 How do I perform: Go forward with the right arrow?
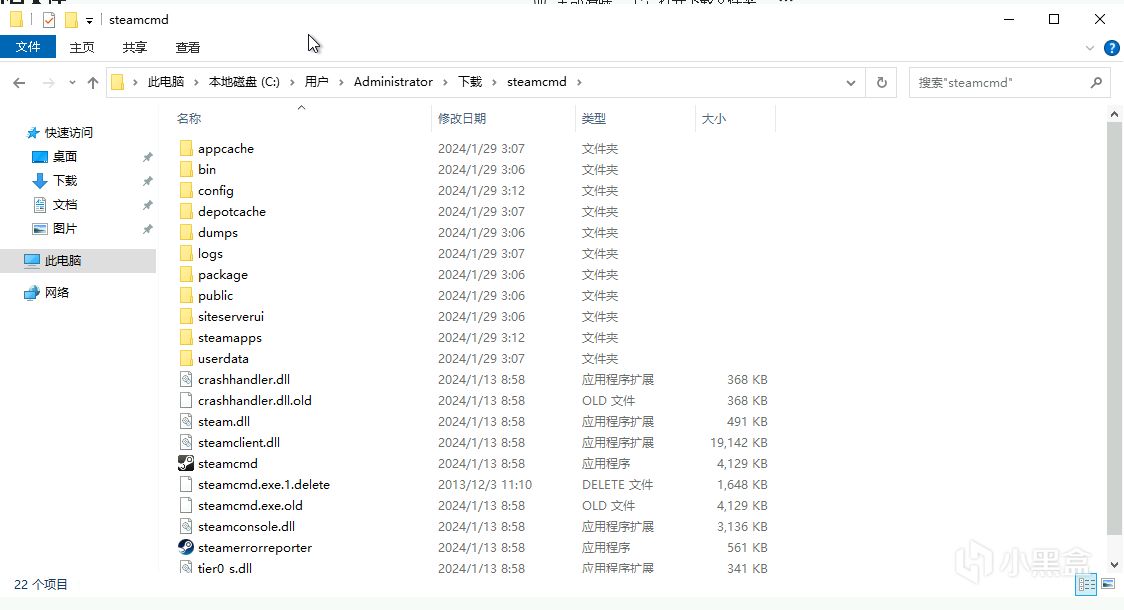[x=48, y=83]
